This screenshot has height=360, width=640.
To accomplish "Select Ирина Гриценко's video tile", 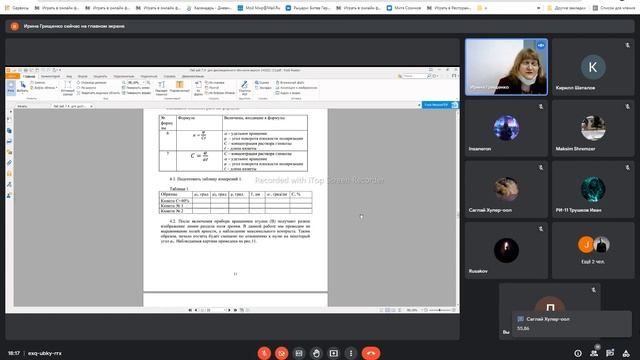I will pos(506,67).
